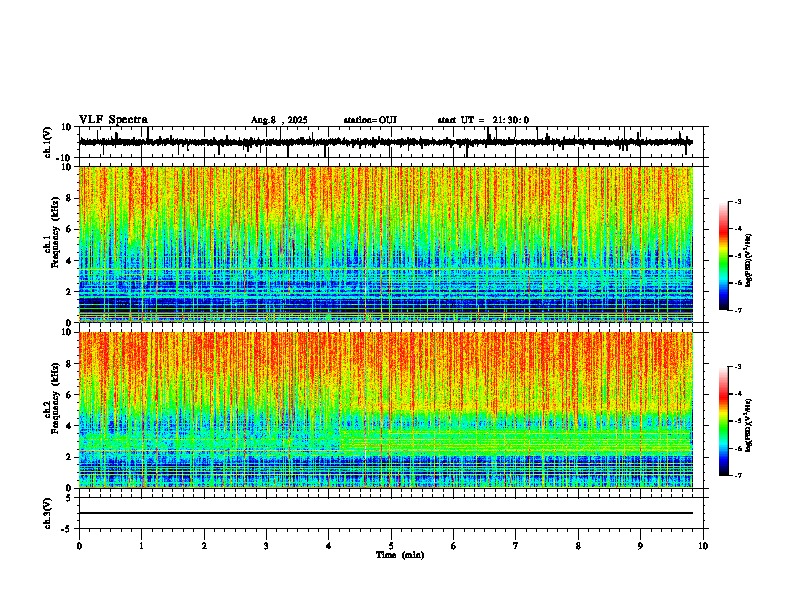Screen dimensions: 792x612
Task: Click the time axis tick label "2"
Action: pyautogui.click(x=204, y=546)
